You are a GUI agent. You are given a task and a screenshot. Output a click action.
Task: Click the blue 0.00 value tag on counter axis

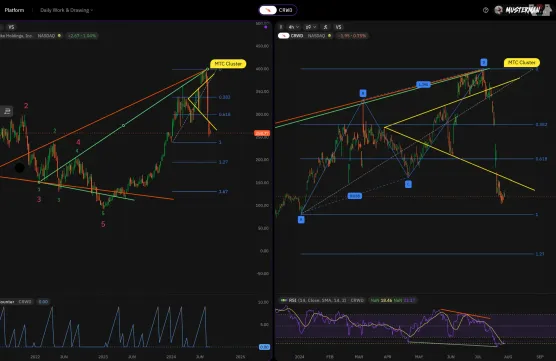[264, 347]
